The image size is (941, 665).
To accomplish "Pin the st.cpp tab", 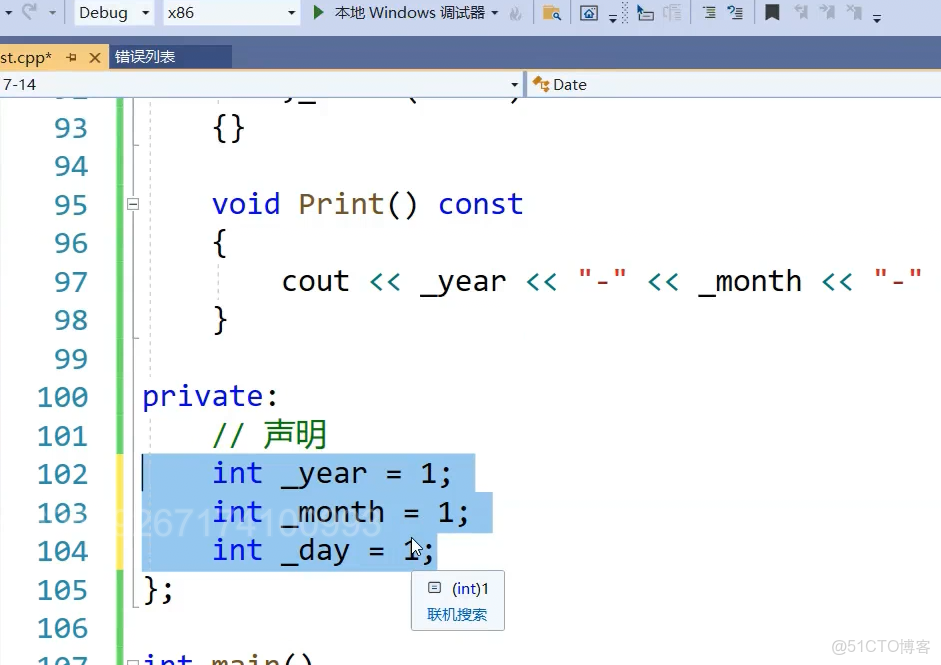I will click(71, 58).
